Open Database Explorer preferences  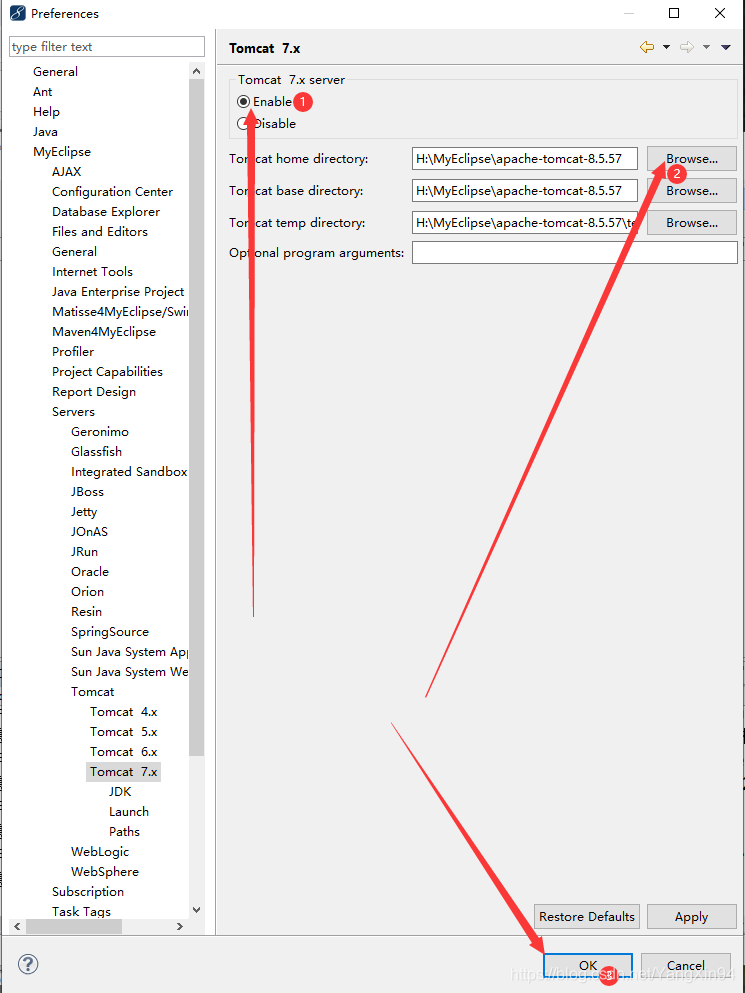(106, 212)
